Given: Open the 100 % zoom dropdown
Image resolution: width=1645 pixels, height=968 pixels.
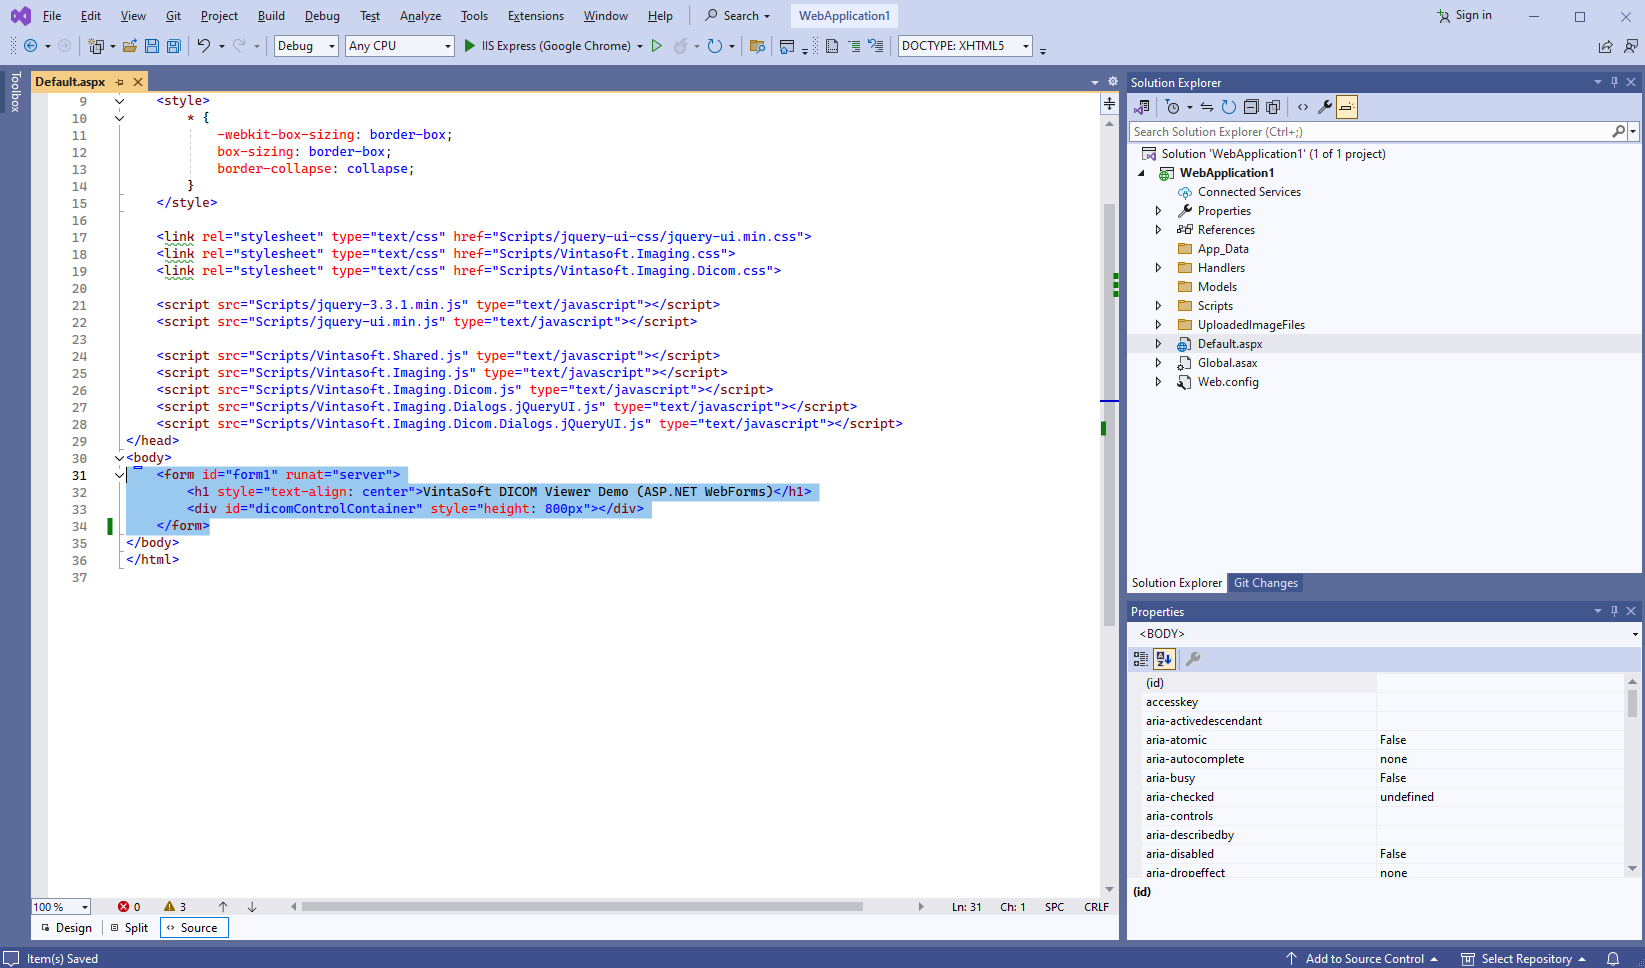Looking at the screenshot, I should [61, 907].
